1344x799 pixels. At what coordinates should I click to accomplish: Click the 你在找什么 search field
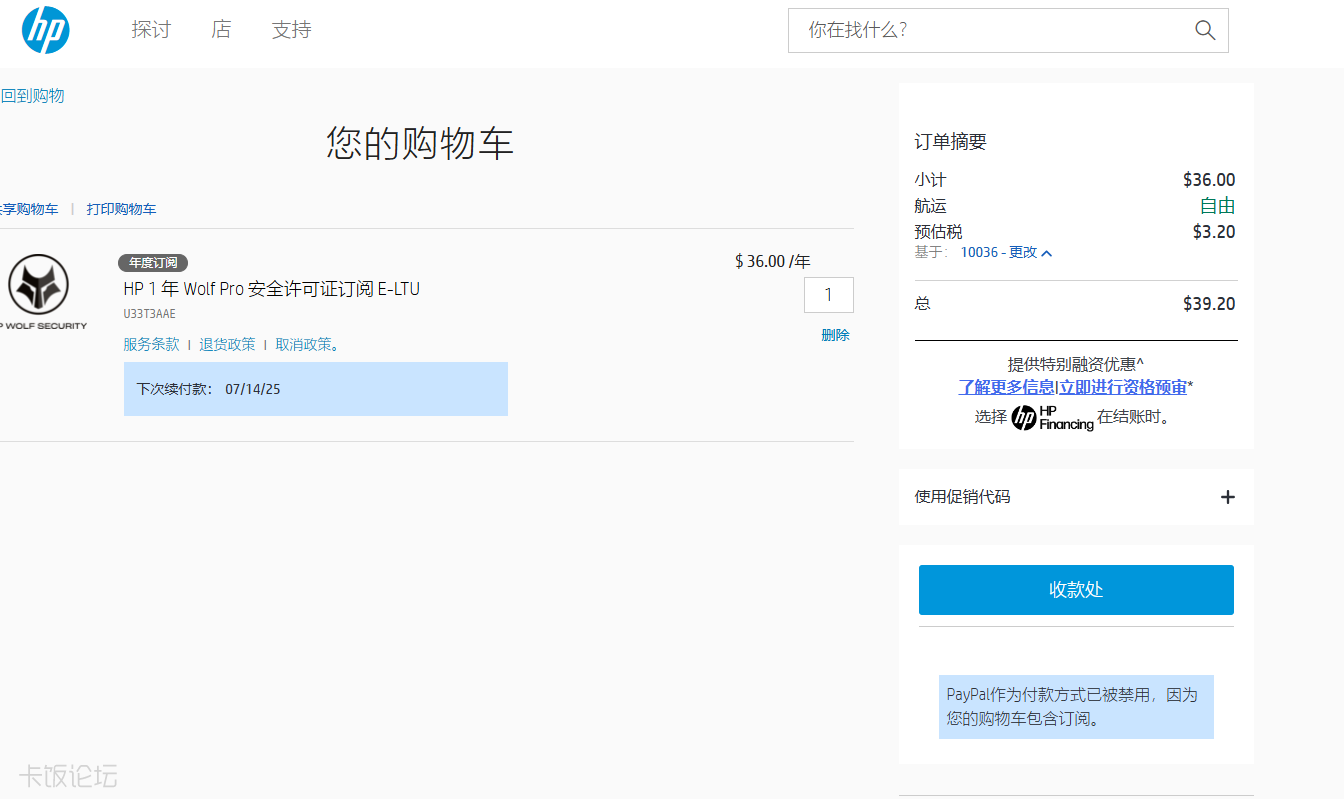(x=990, y=30)
